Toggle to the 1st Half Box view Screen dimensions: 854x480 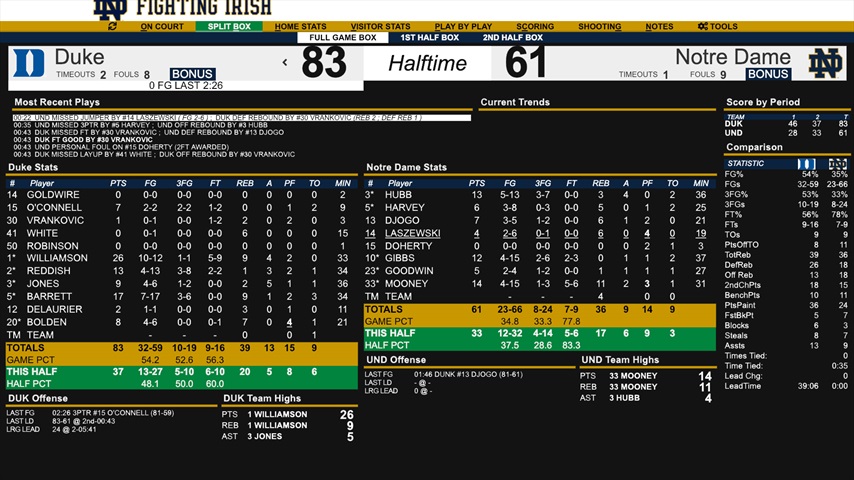click(429, 38)
